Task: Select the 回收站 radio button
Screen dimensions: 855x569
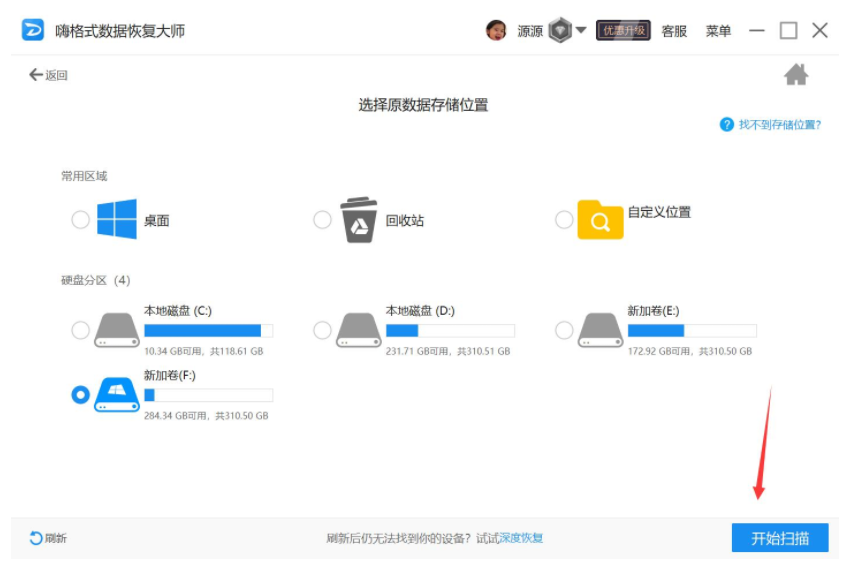Action: [x=322, y=220]
